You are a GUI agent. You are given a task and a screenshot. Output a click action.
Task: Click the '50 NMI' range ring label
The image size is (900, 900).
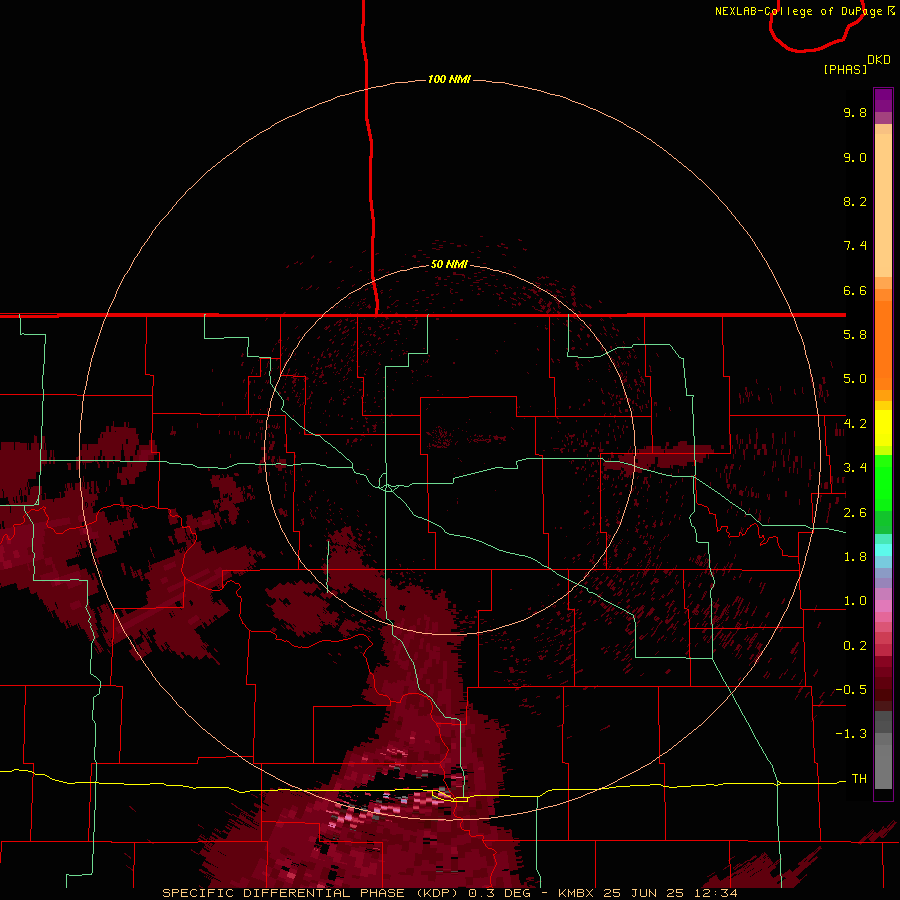(449, 264)
